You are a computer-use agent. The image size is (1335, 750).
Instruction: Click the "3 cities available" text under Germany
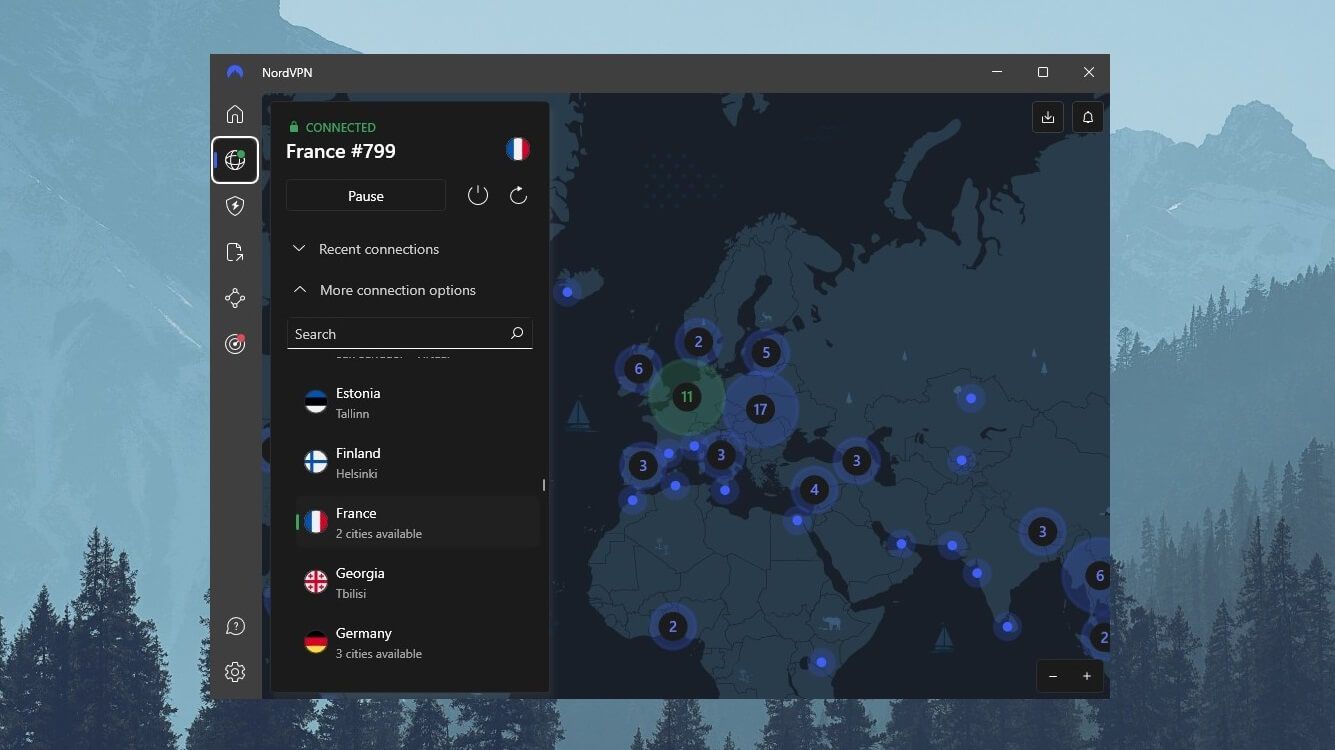pos(379,654)
